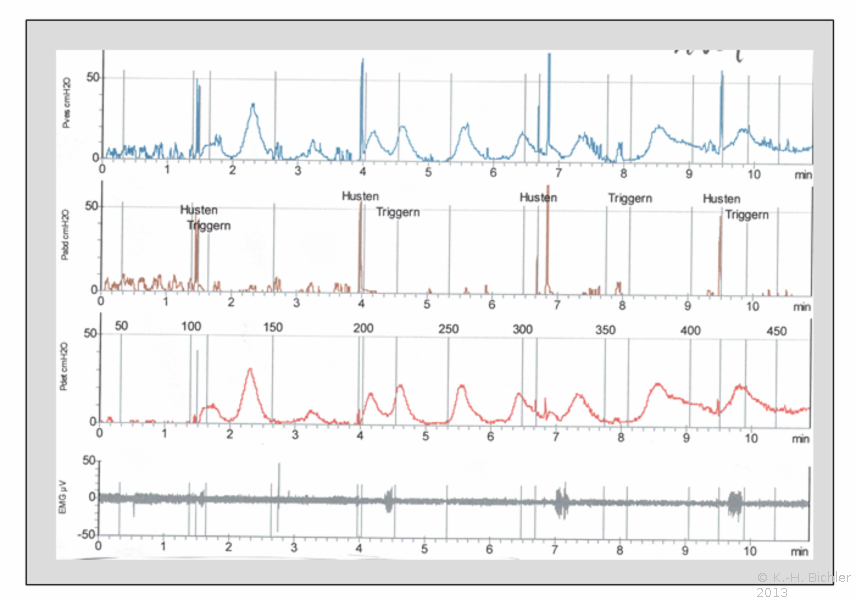Click the min unit label on EMG axis

[x=800, y=549]
